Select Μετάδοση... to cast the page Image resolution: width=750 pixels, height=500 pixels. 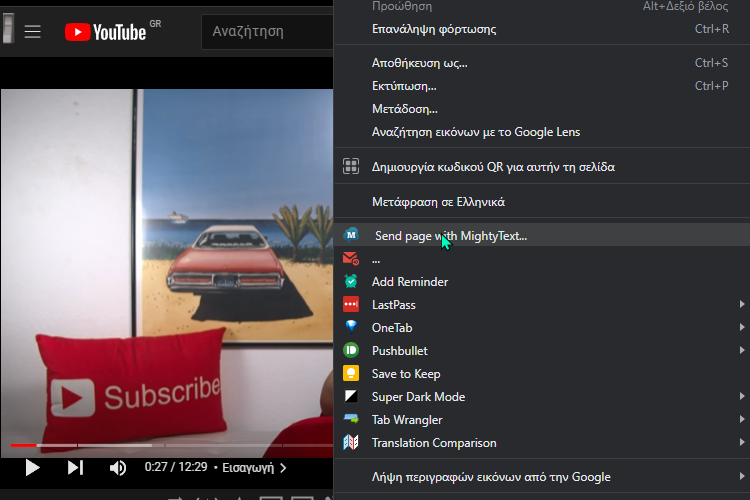[x=541, y=109]
